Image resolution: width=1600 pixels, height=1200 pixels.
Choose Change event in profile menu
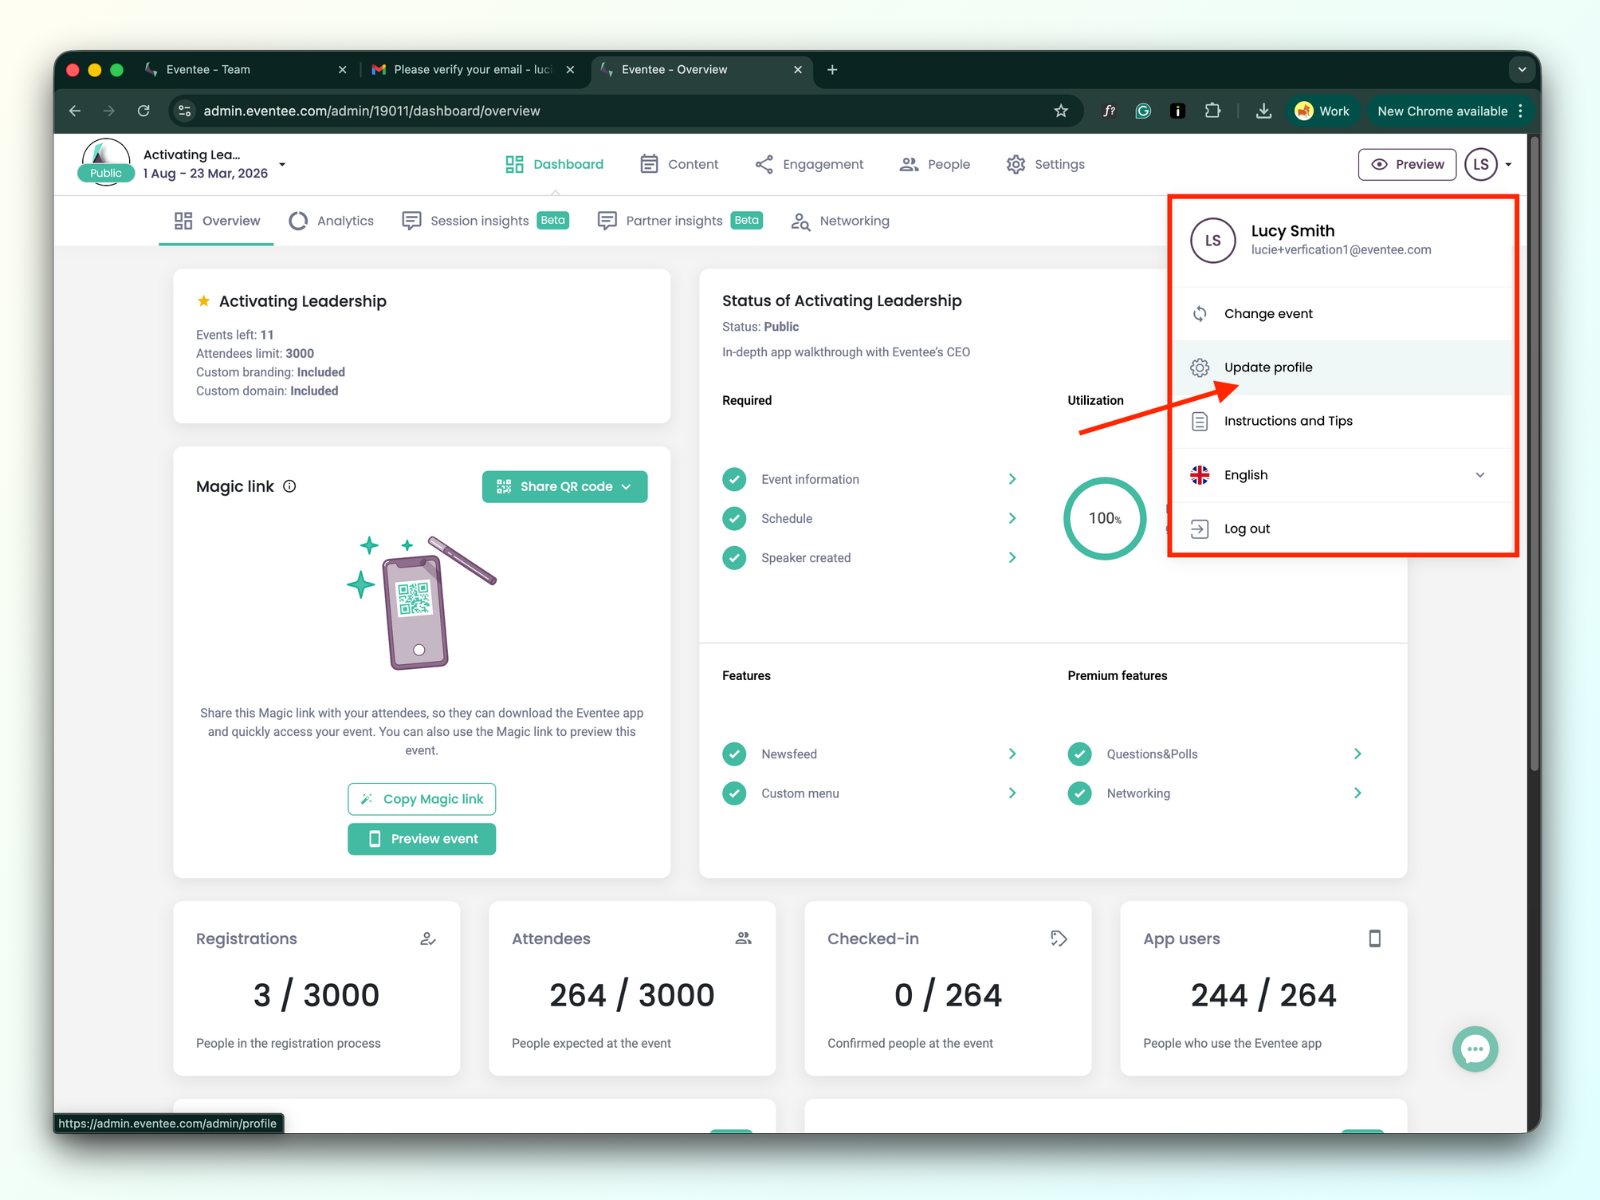point(1341,314)
